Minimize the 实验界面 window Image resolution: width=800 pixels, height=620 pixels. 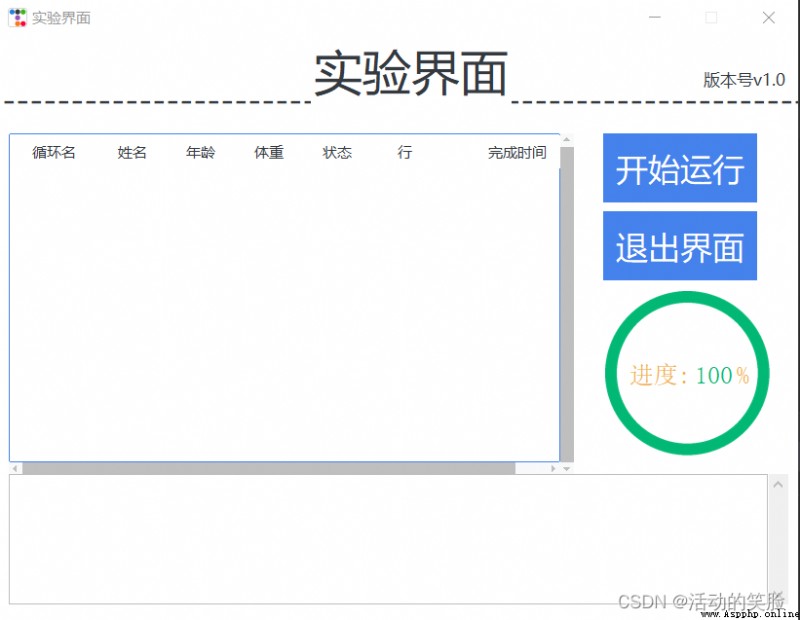[x=655, y=17]
